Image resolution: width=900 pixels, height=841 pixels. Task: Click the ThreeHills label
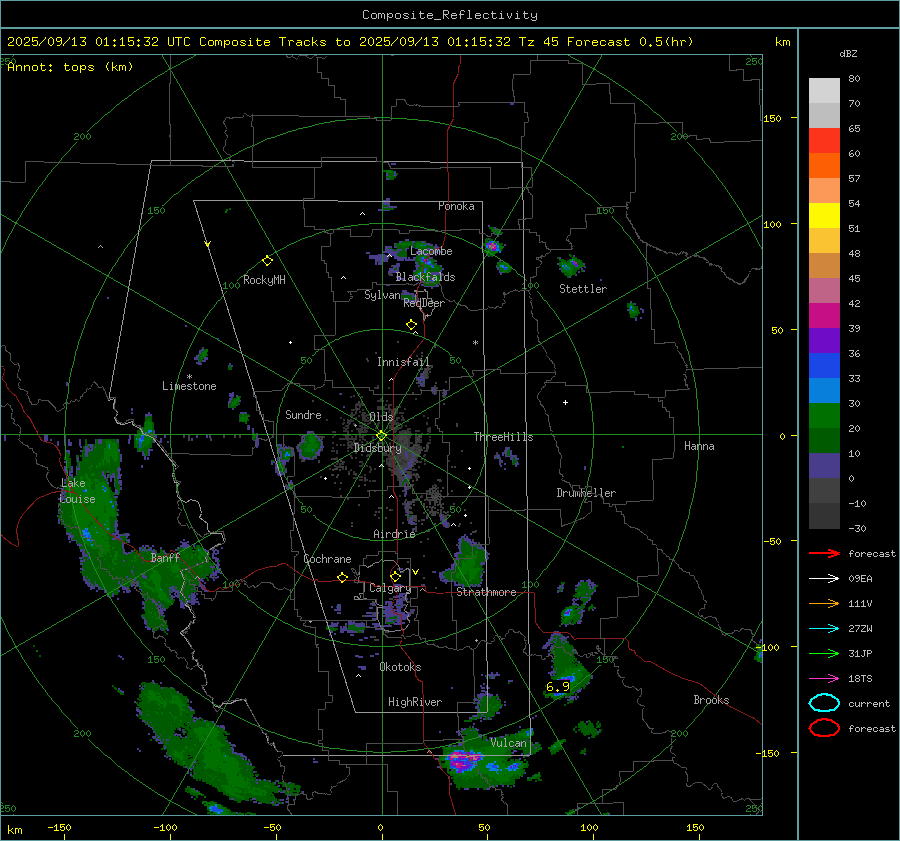coord(503,437)
